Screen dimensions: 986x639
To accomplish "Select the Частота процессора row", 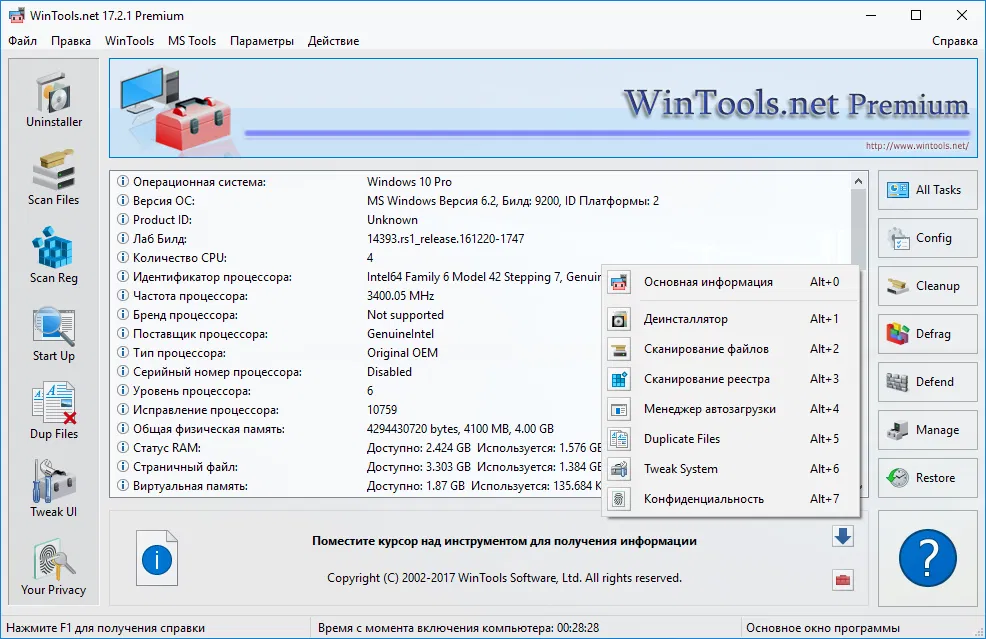I will (x=358, y=296).
